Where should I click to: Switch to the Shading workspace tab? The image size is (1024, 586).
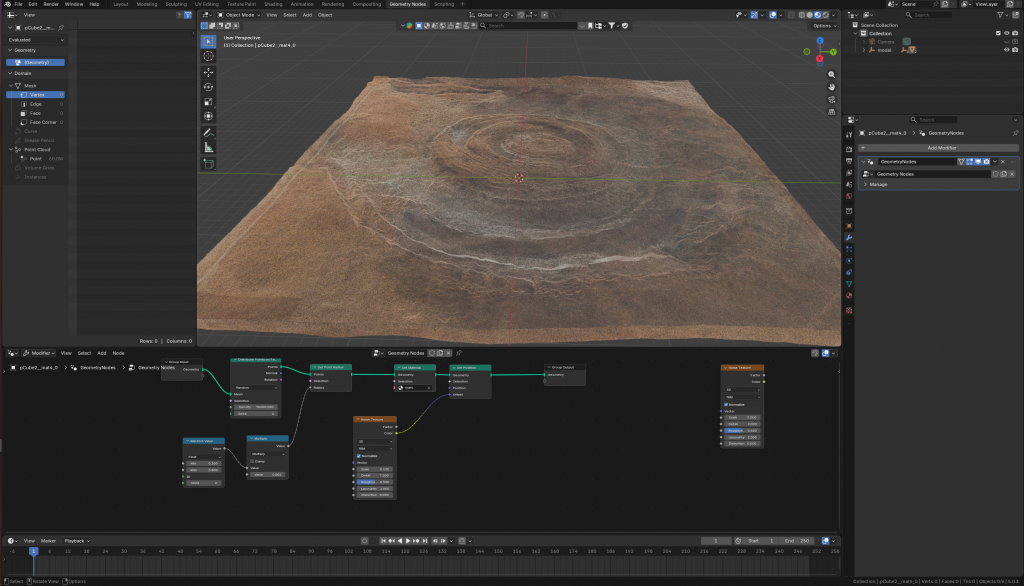(x=273, y=4)
